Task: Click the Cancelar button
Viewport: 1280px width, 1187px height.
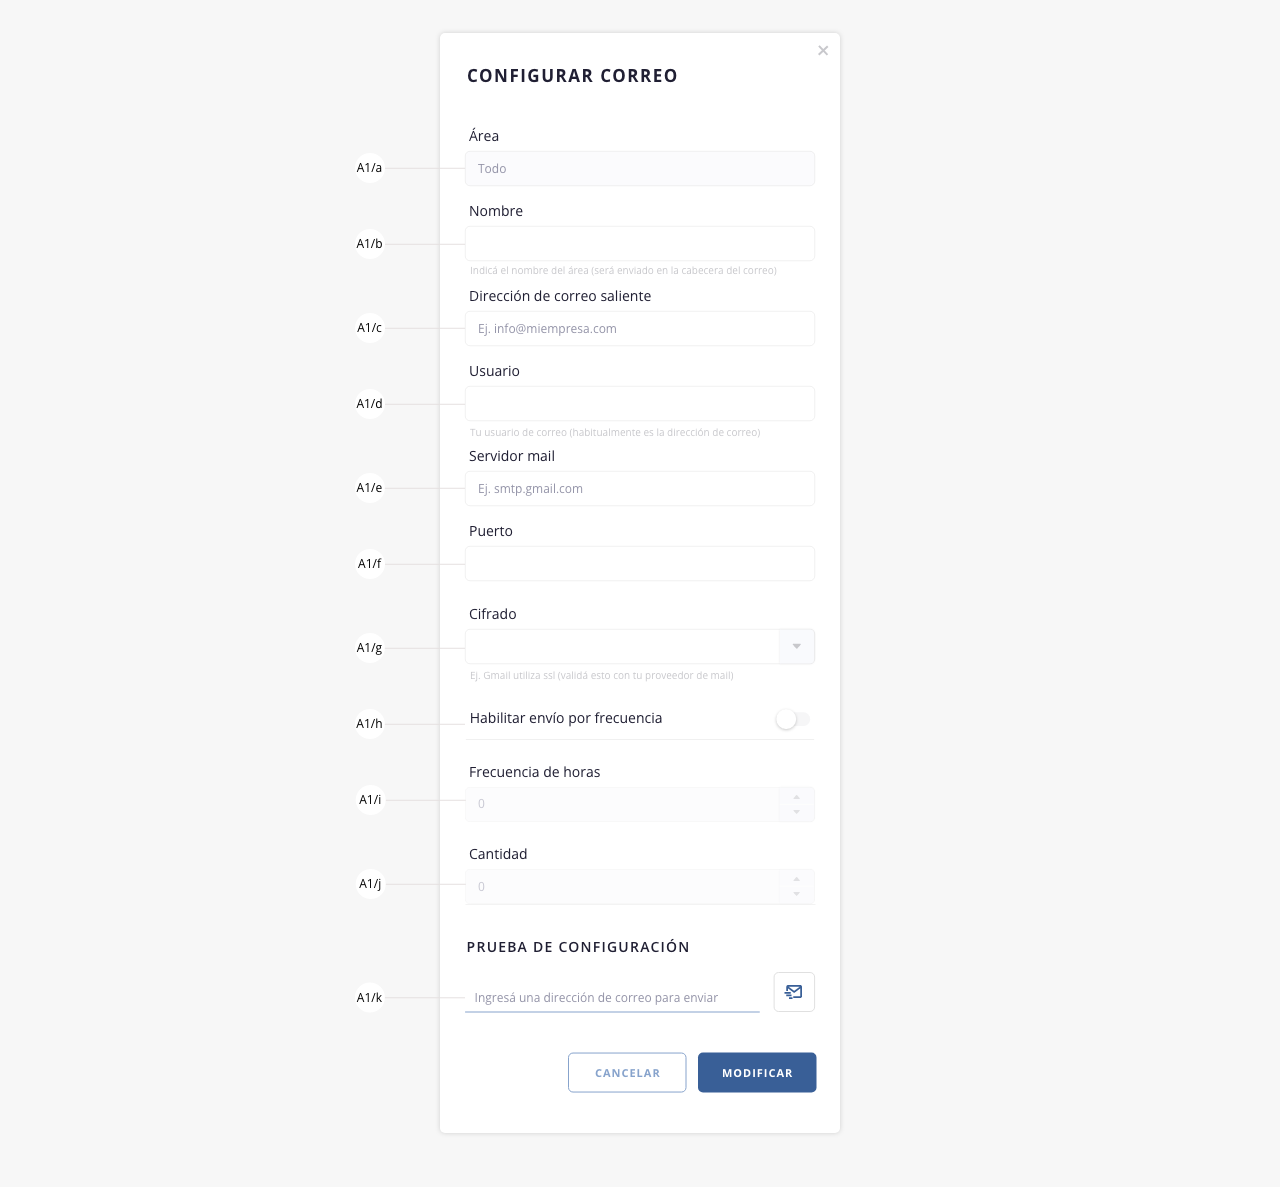Action: [x=627, y=1073]
